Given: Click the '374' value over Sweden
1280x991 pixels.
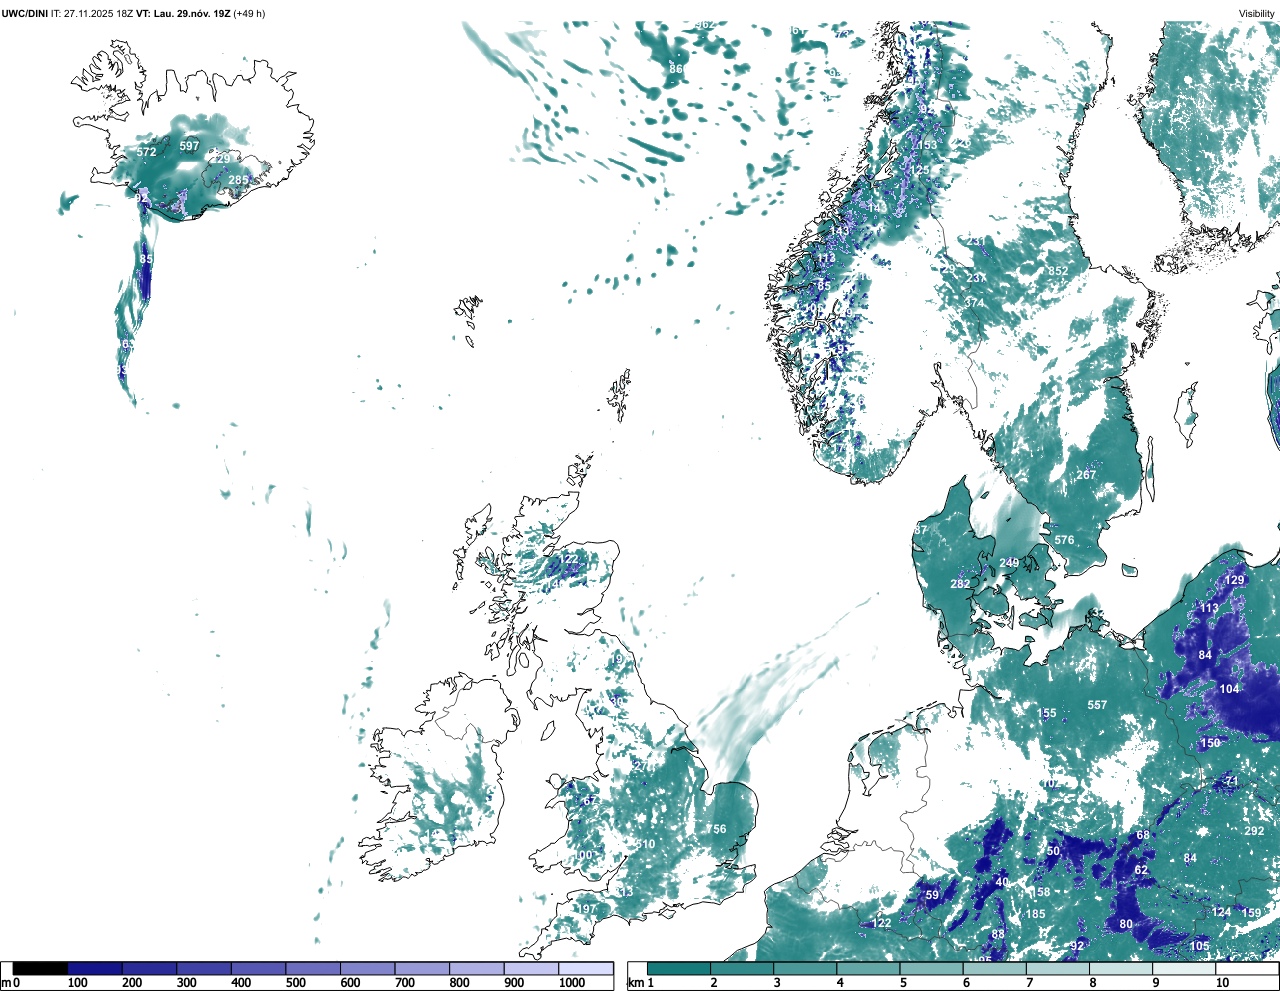Looking at the screenshot, I should 974,303.
